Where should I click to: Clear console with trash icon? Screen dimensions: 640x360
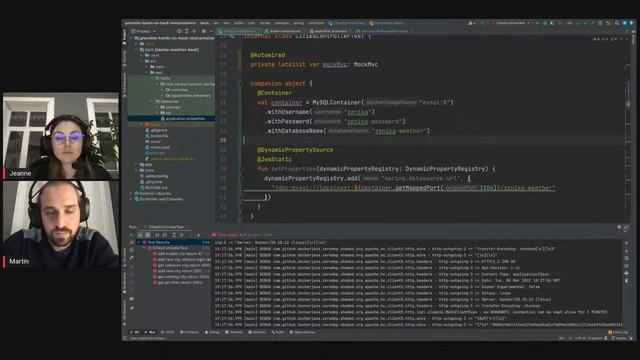[x=627, y=280]
